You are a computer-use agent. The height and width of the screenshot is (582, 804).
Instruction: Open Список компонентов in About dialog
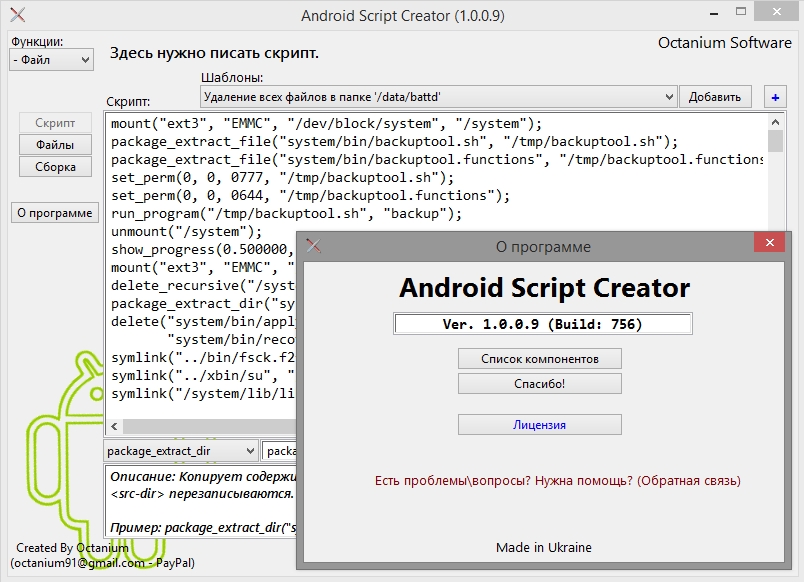[x=539, y=359]
